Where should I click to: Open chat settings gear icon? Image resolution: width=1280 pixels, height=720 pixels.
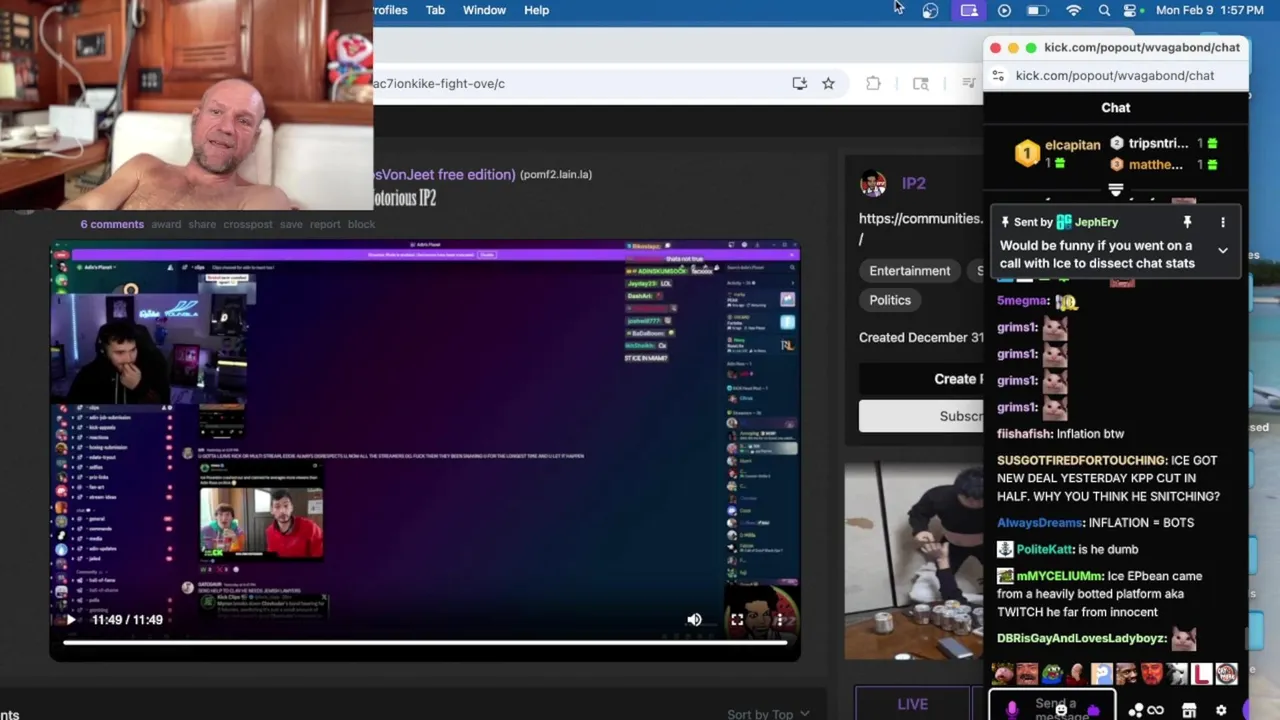tap(1221, 710)
